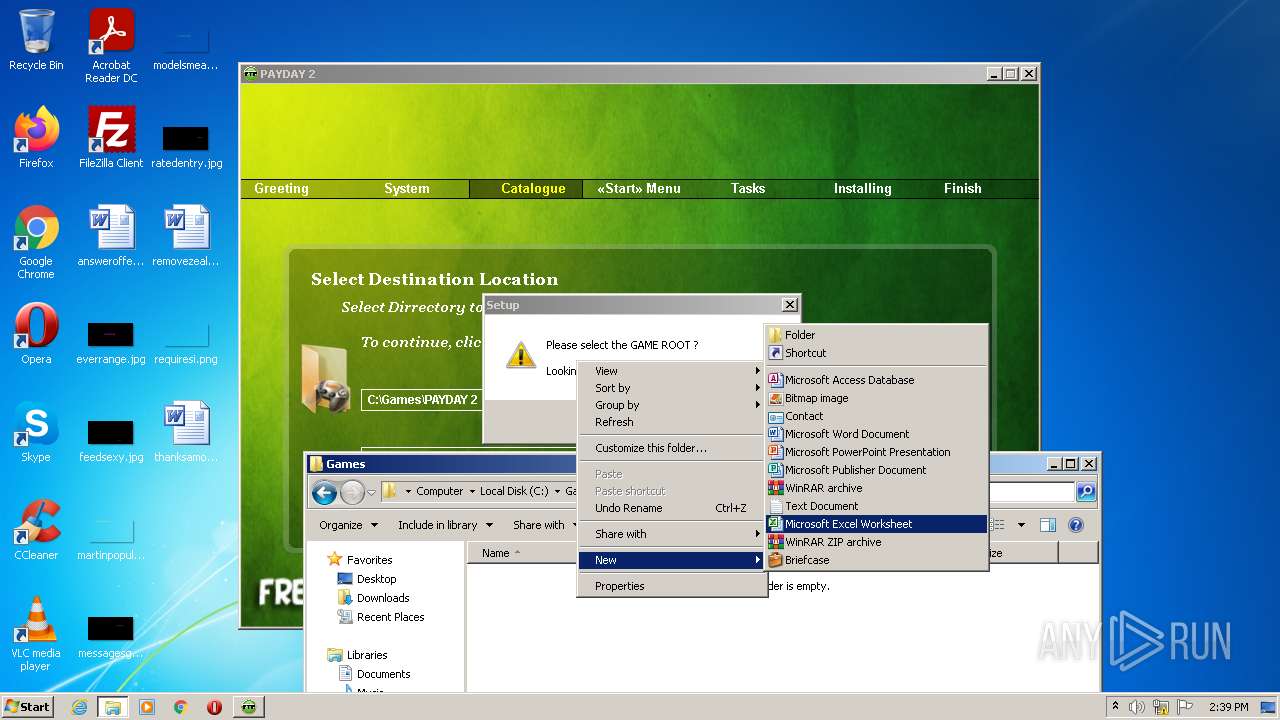Click the Explorer help question icon
This screenshot has width=1280, height=720.
click(1076, 525)
